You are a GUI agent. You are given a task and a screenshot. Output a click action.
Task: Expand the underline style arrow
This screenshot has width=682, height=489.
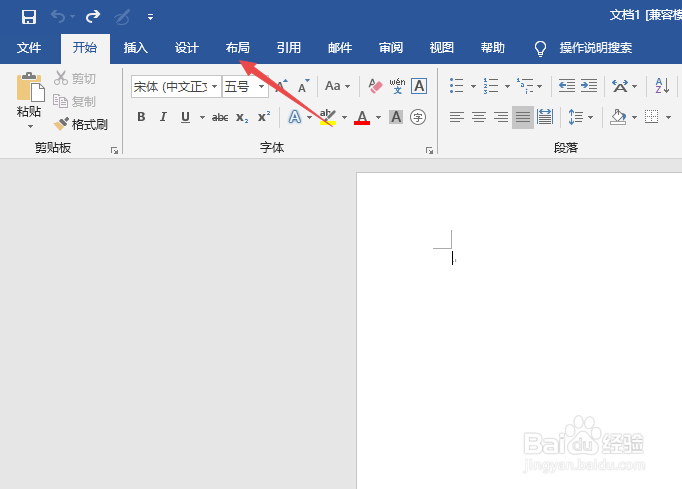202,117
